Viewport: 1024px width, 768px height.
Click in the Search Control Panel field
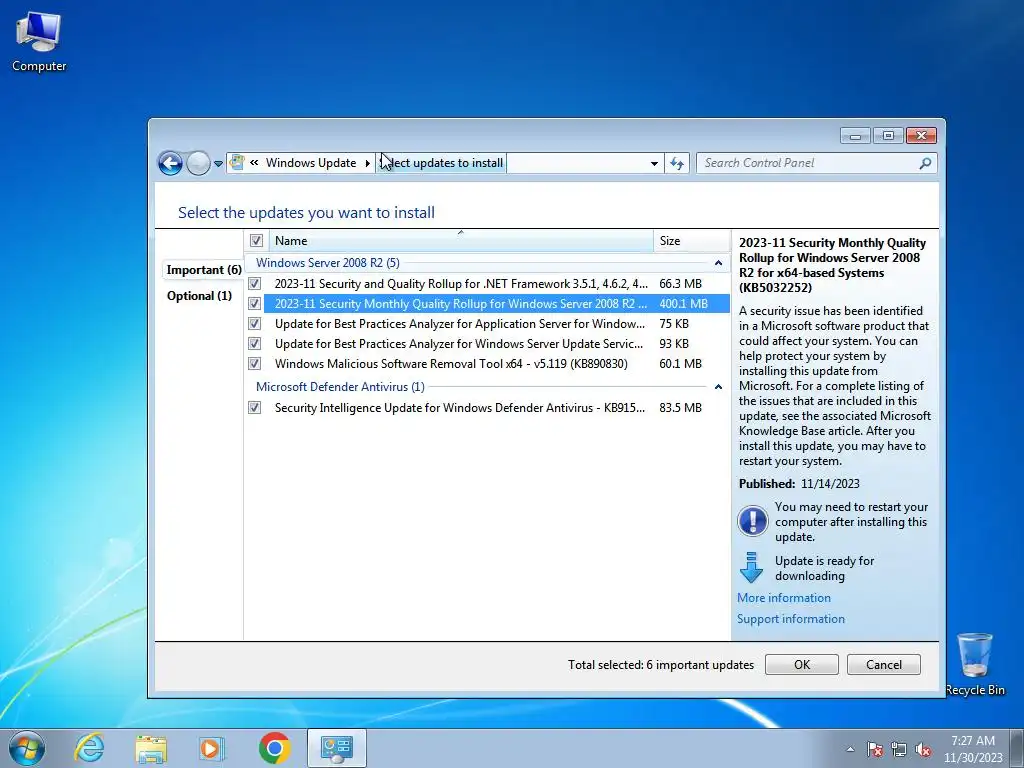tap(808, 163)
